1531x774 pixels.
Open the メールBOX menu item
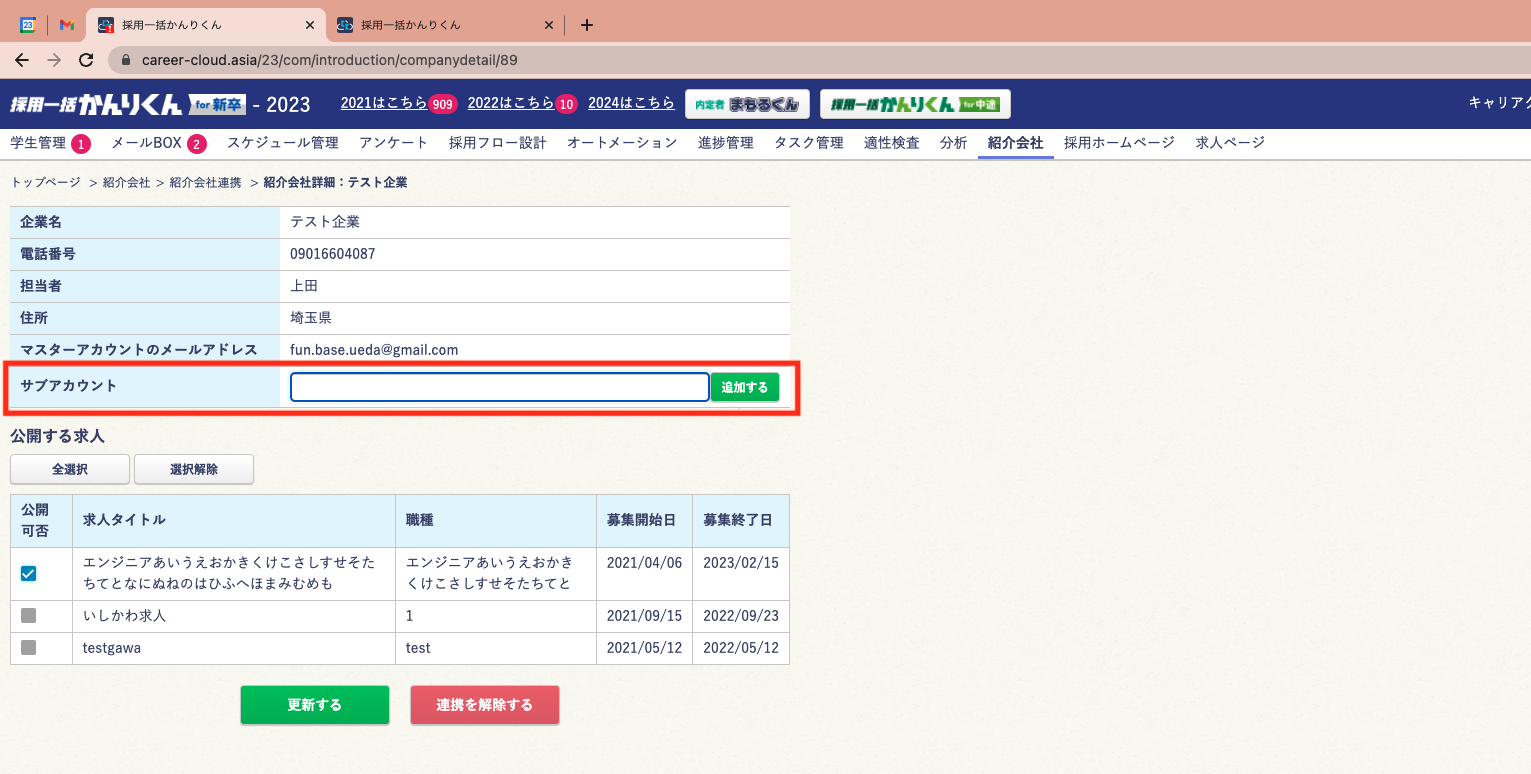[146, 143]
